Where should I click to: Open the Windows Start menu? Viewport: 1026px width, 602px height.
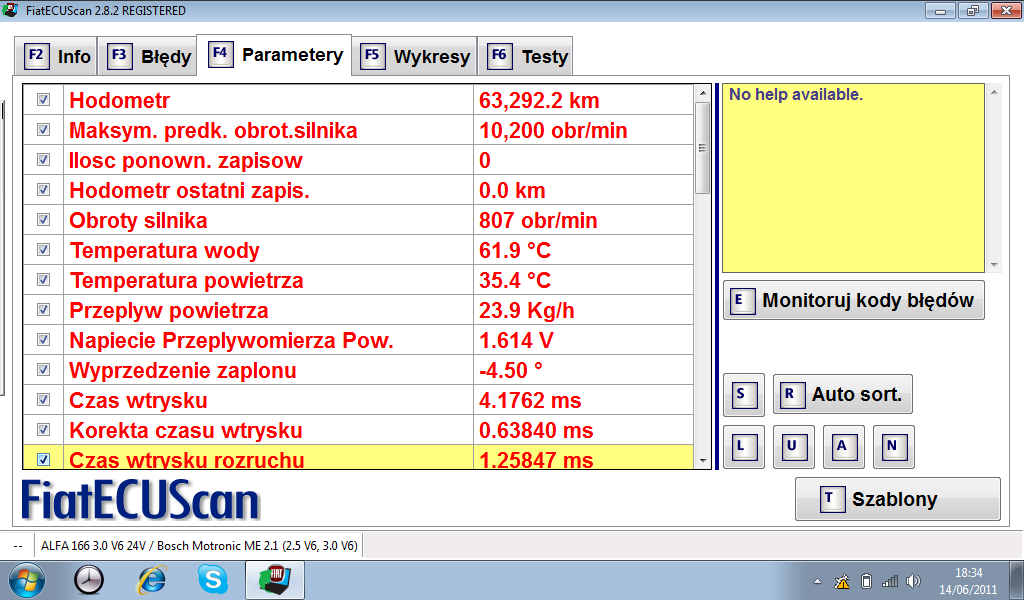tap(27, 580)
